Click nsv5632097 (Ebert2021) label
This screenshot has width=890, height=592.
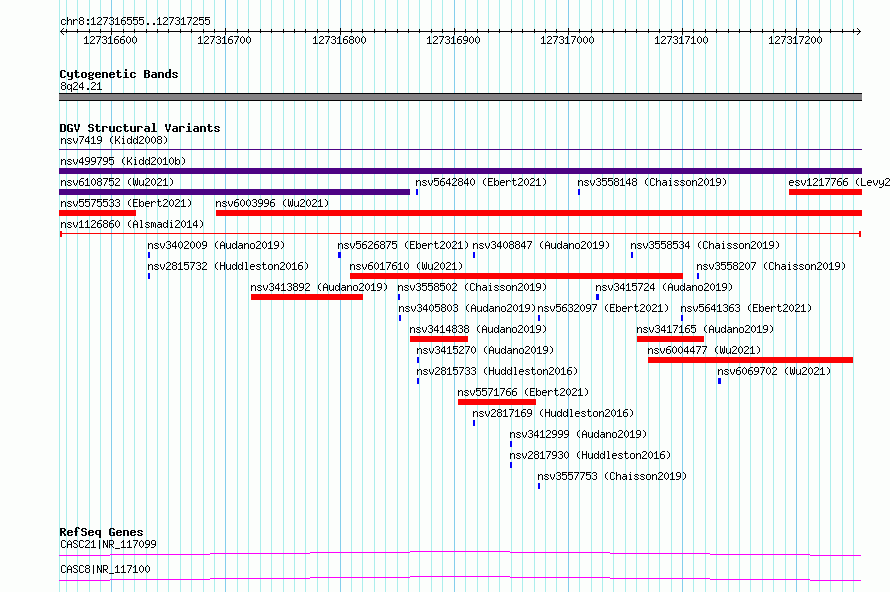point(603,308)
